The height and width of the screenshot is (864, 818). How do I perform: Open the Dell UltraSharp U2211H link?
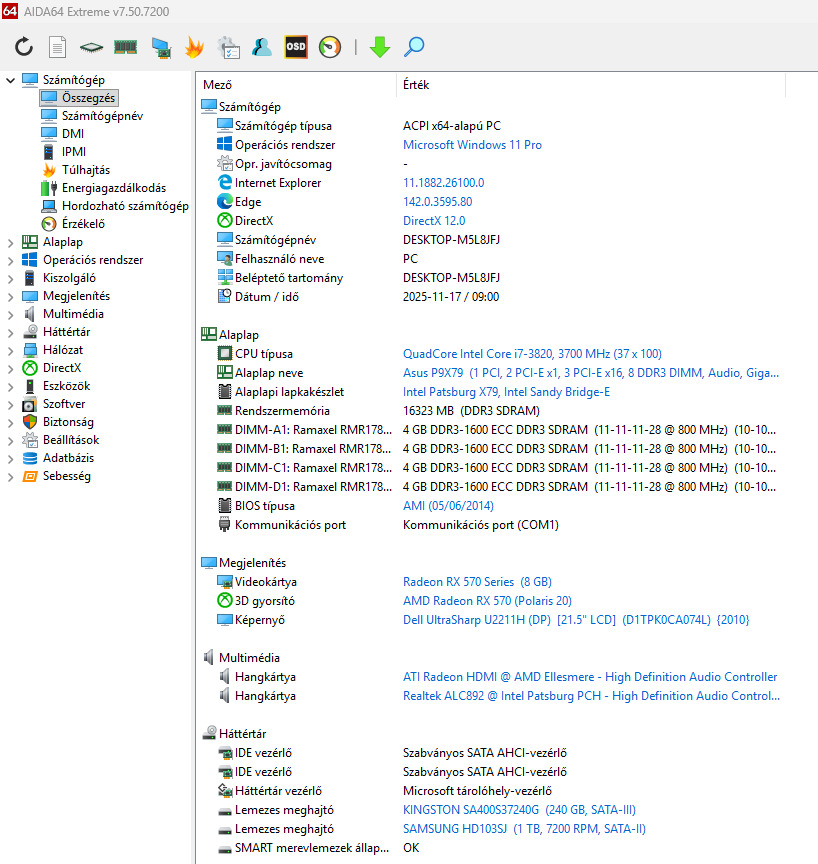(x=576, y=620)
